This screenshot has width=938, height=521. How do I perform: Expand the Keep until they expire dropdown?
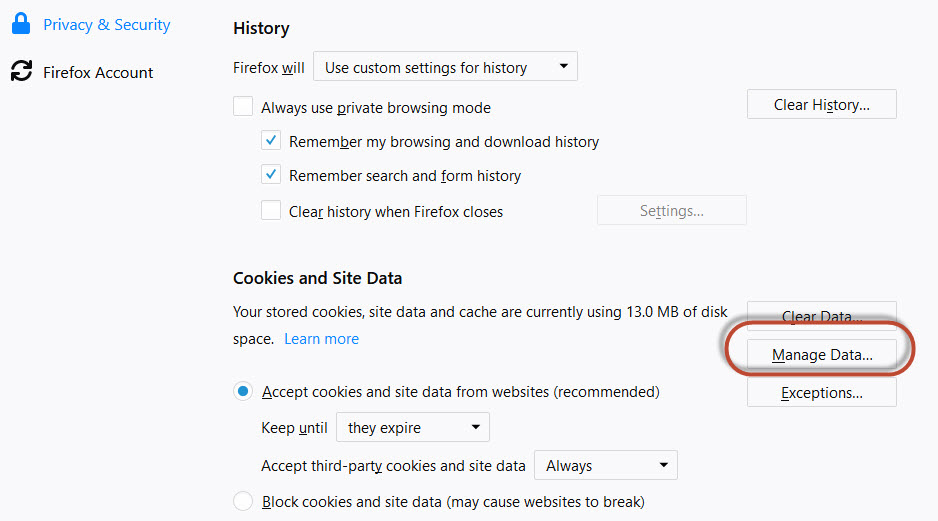(413, 427)
